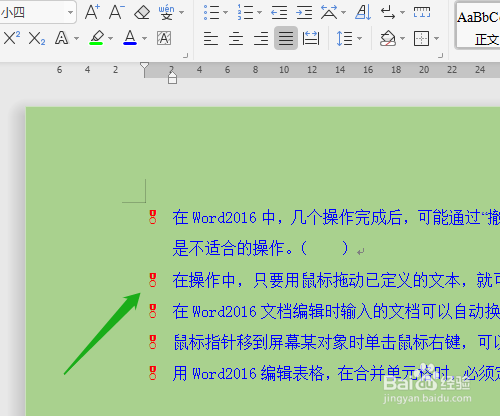Toggle the show/hide paragraph marks icon
The width and height of the screenshot is (500, 416).
tap(388, 13)
